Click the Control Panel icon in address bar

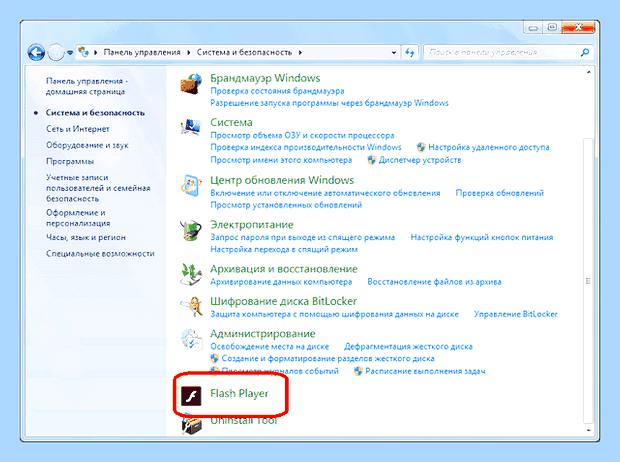83,52
